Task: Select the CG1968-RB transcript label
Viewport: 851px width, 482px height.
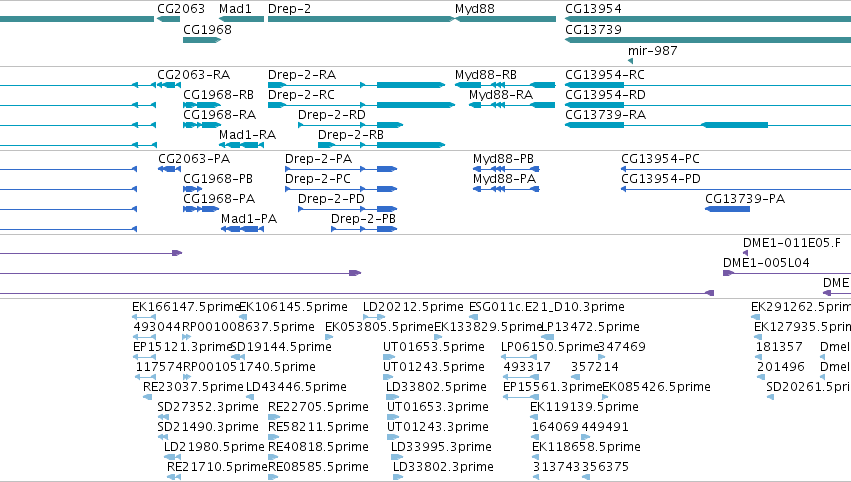Action: [219, 95]
